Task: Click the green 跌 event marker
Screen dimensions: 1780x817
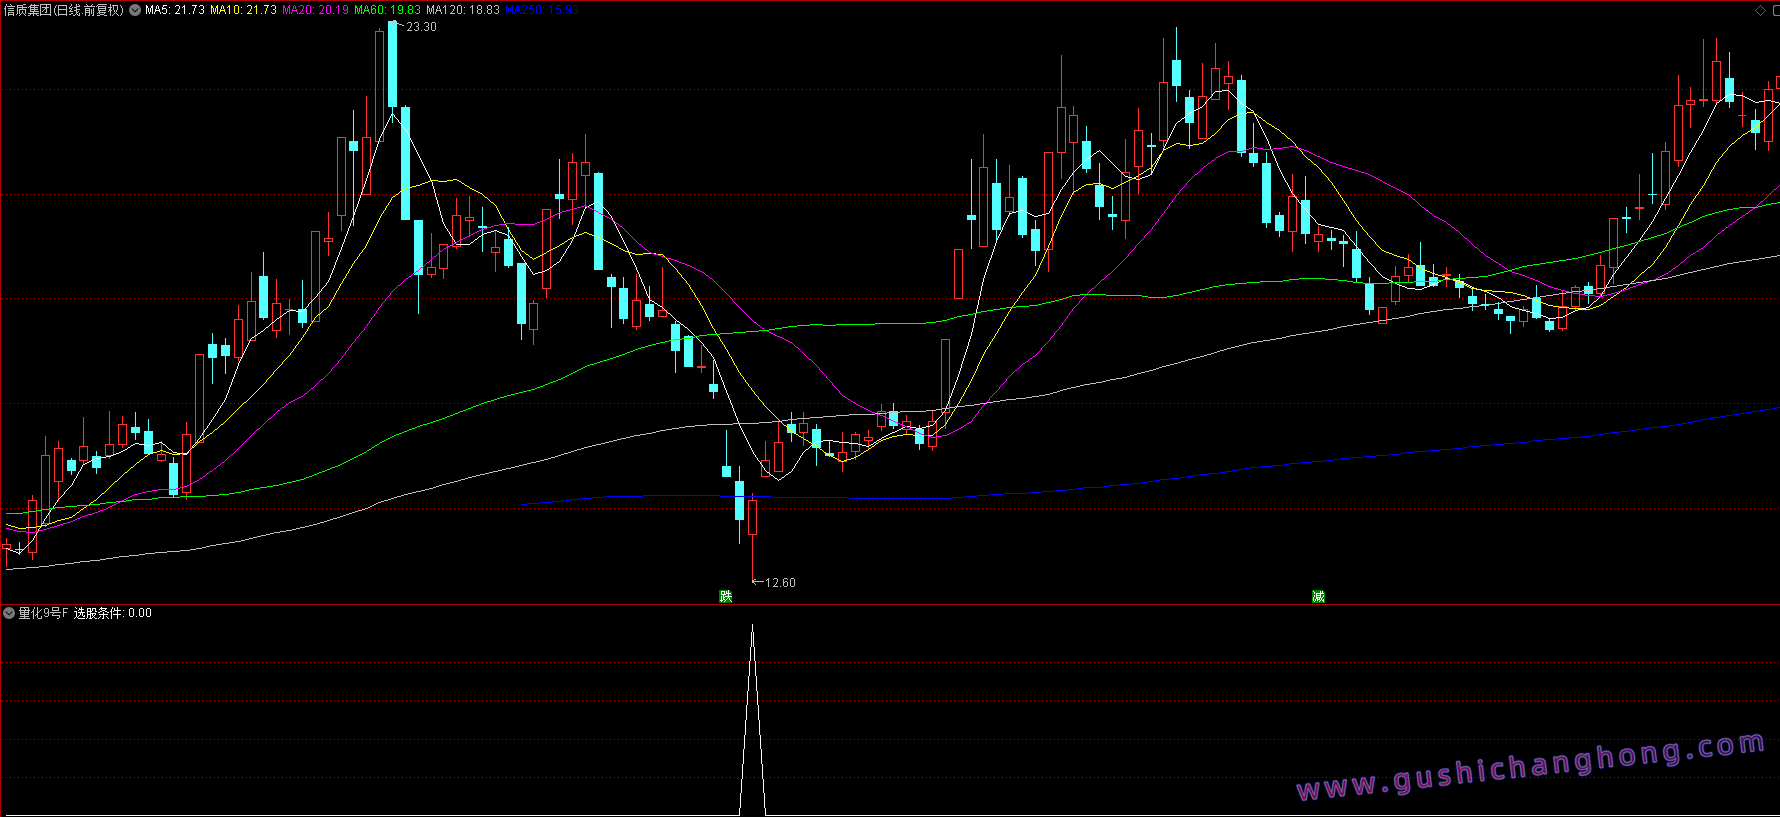Action: coord(726,596)
